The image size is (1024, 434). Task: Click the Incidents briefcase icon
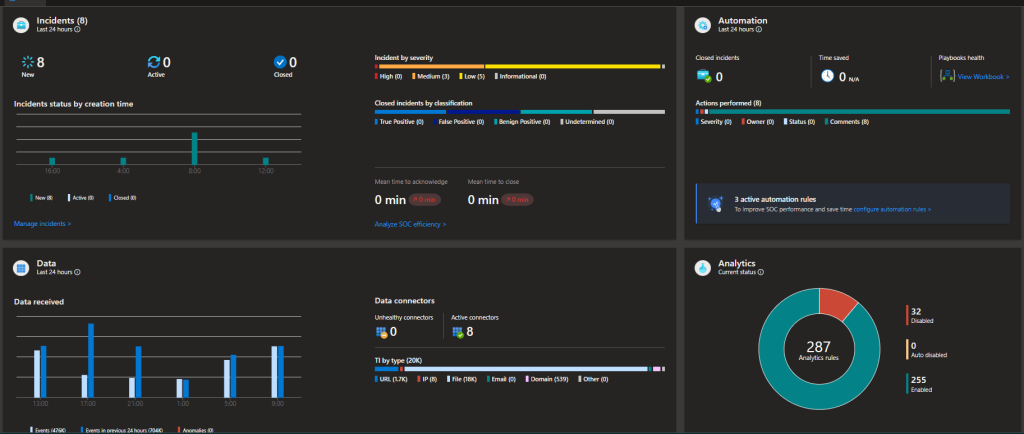click(20, 24)
